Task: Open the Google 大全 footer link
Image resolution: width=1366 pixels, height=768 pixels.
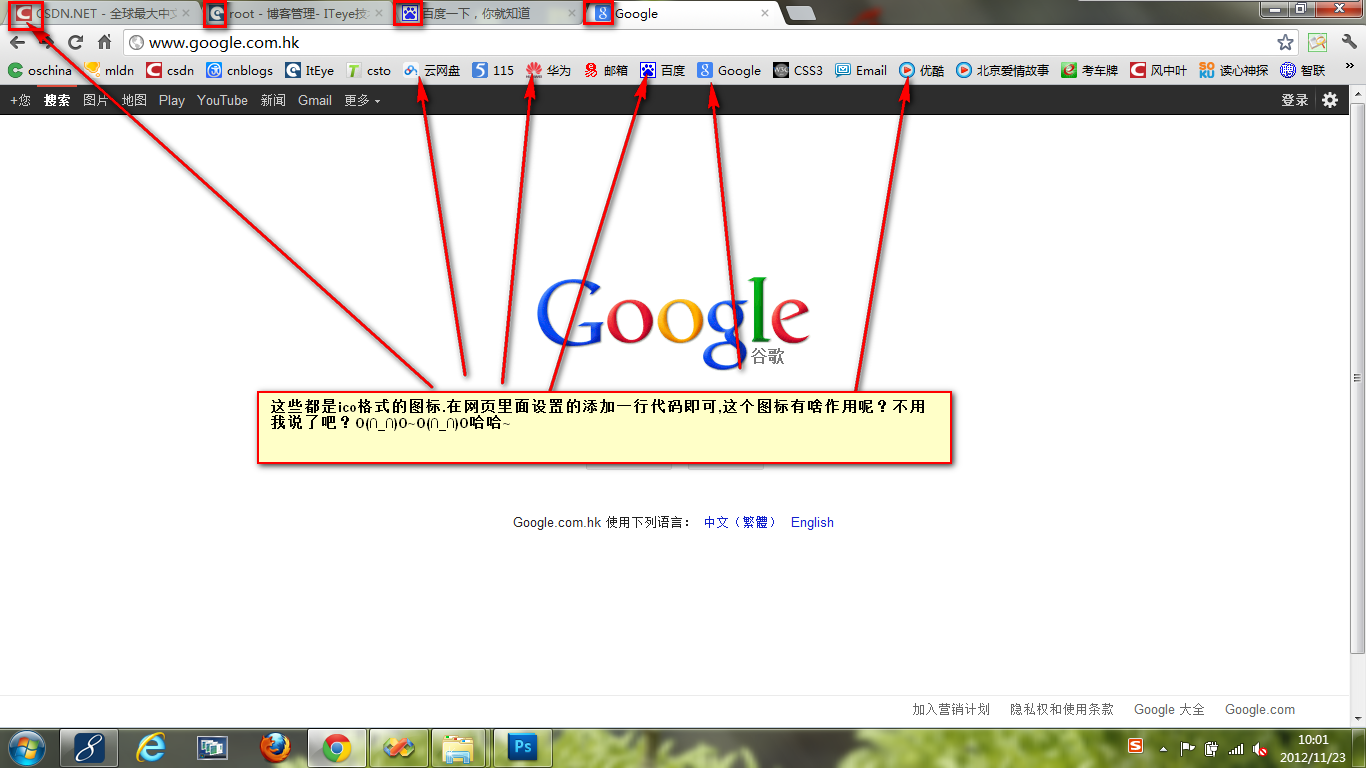Action: (1169, 709)
